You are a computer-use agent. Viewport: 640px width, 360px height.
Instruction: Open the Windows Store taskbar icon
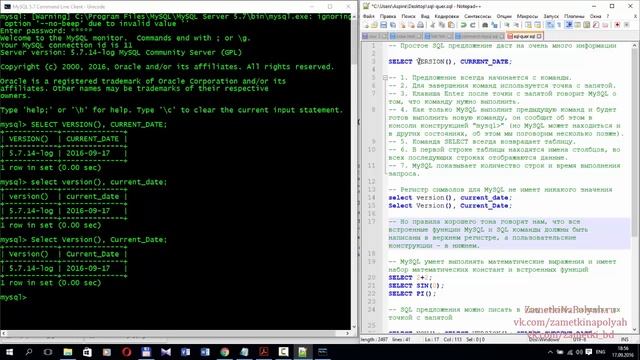tap(87, 352)
